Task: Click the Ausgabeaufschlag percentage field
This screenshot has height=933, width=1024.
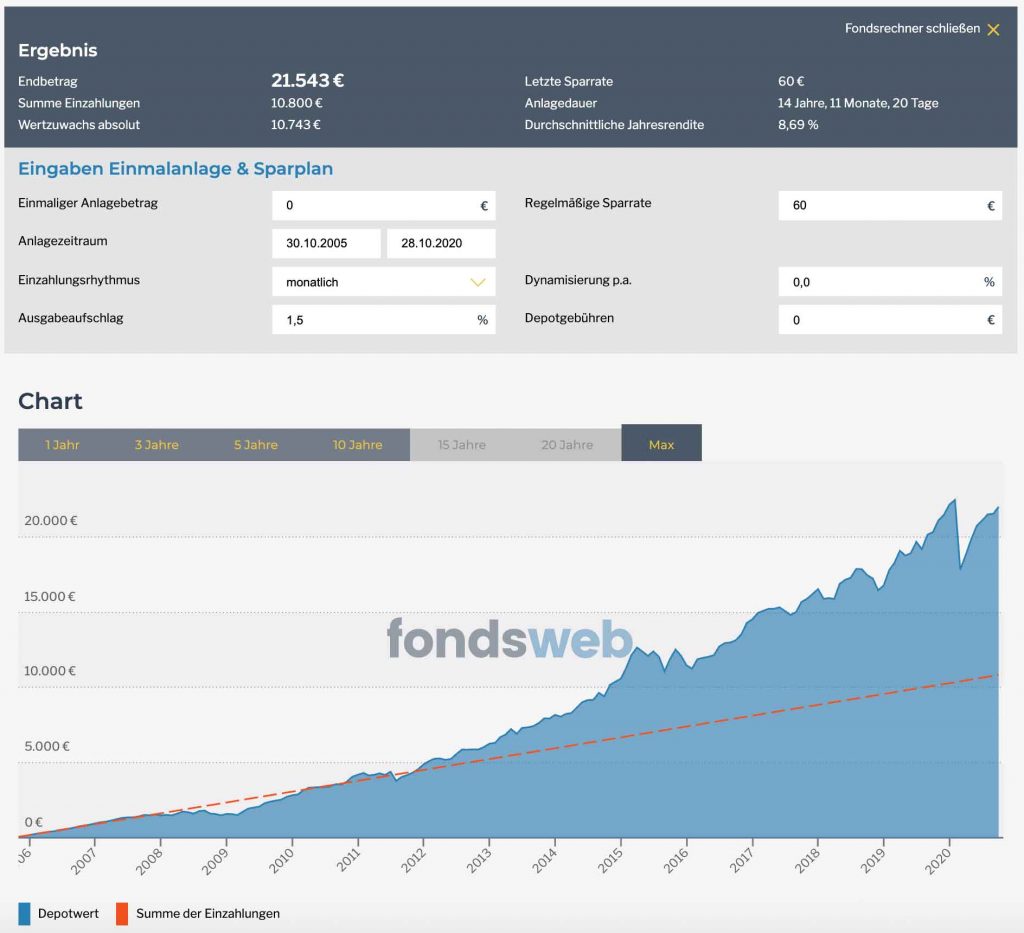Action: (383, 320)
